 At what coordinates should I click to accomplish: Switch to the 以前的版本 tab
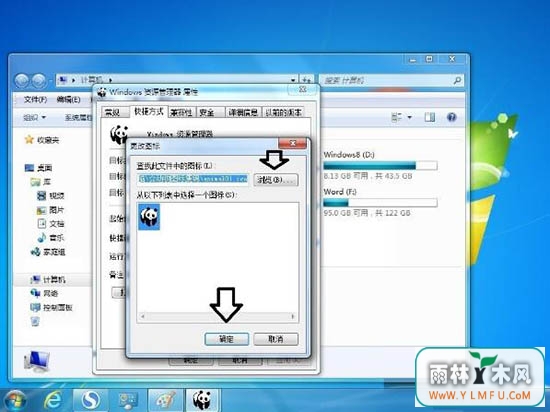pos(283,112)
